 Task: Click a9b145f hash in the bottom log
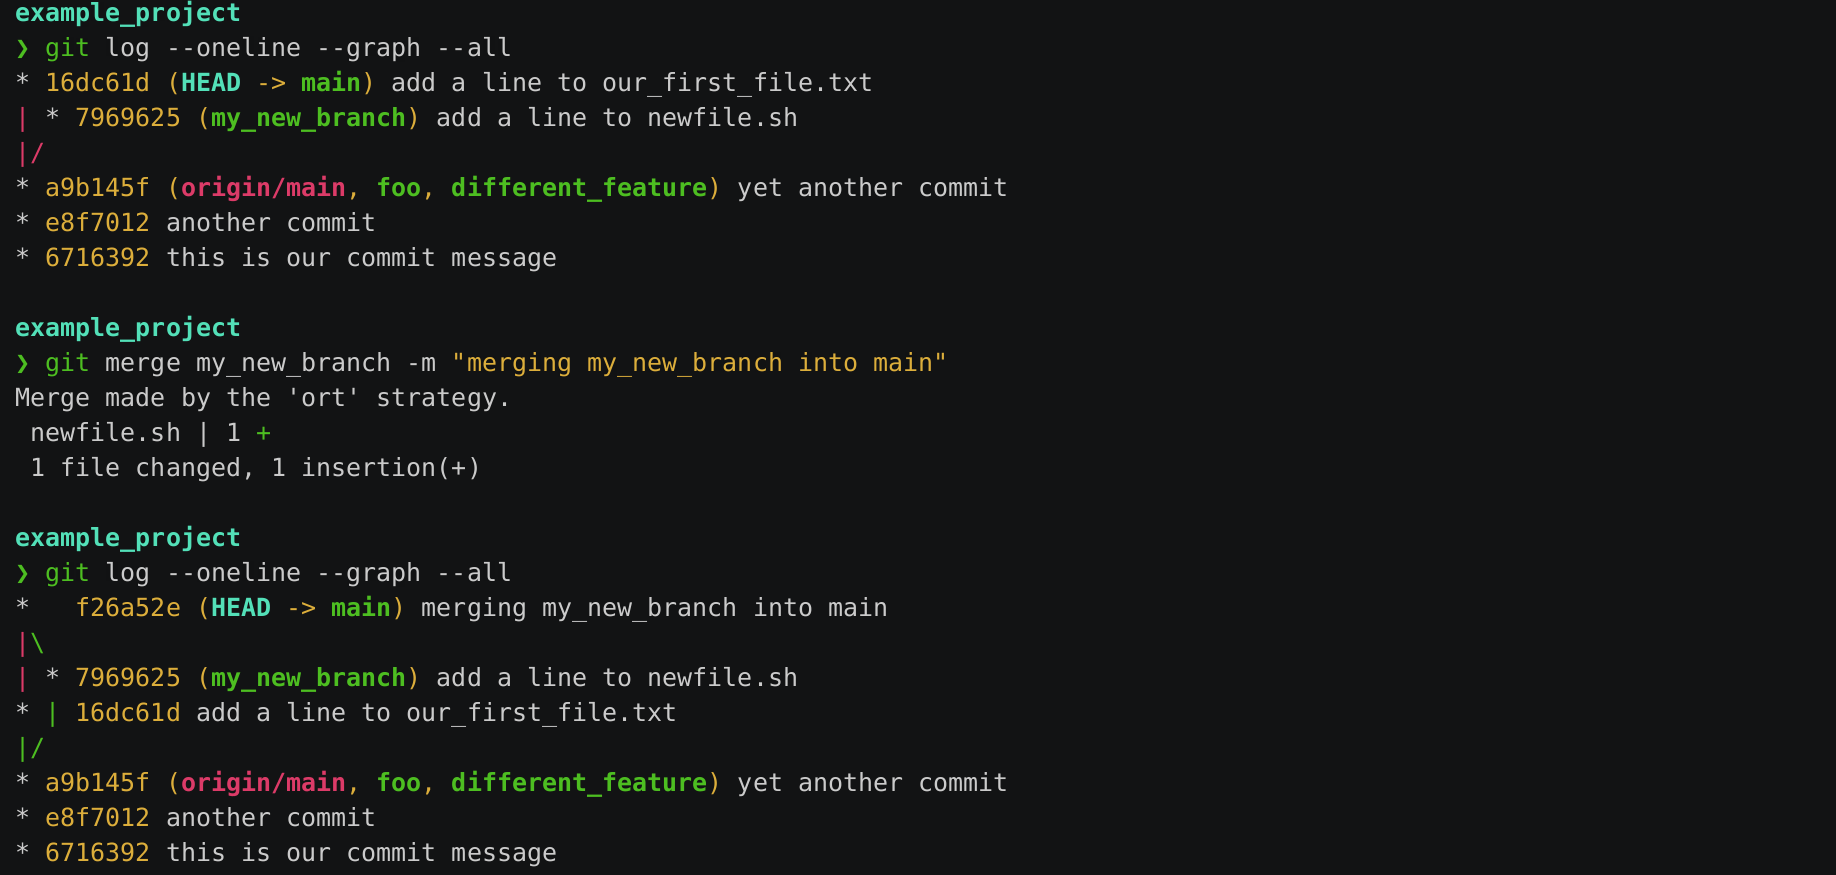97,783
